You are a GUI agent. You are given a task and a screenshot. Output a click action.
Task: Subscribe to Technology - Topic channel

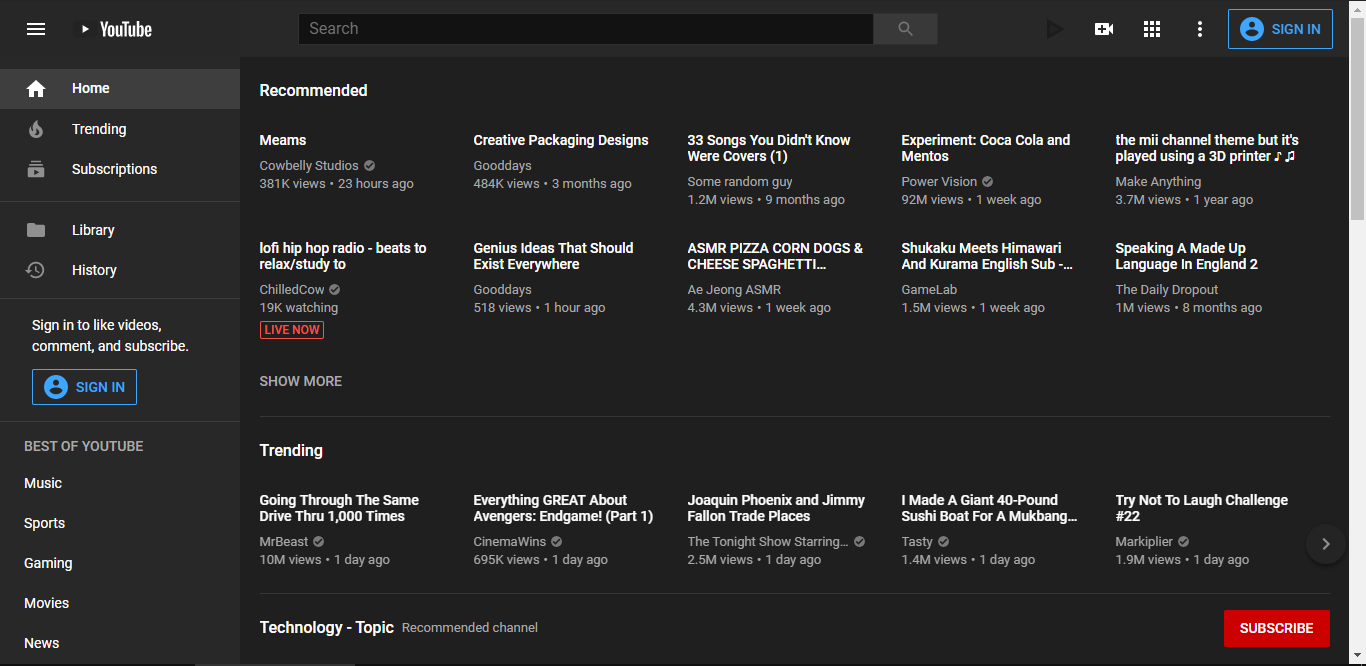(x=1276, y=628)
